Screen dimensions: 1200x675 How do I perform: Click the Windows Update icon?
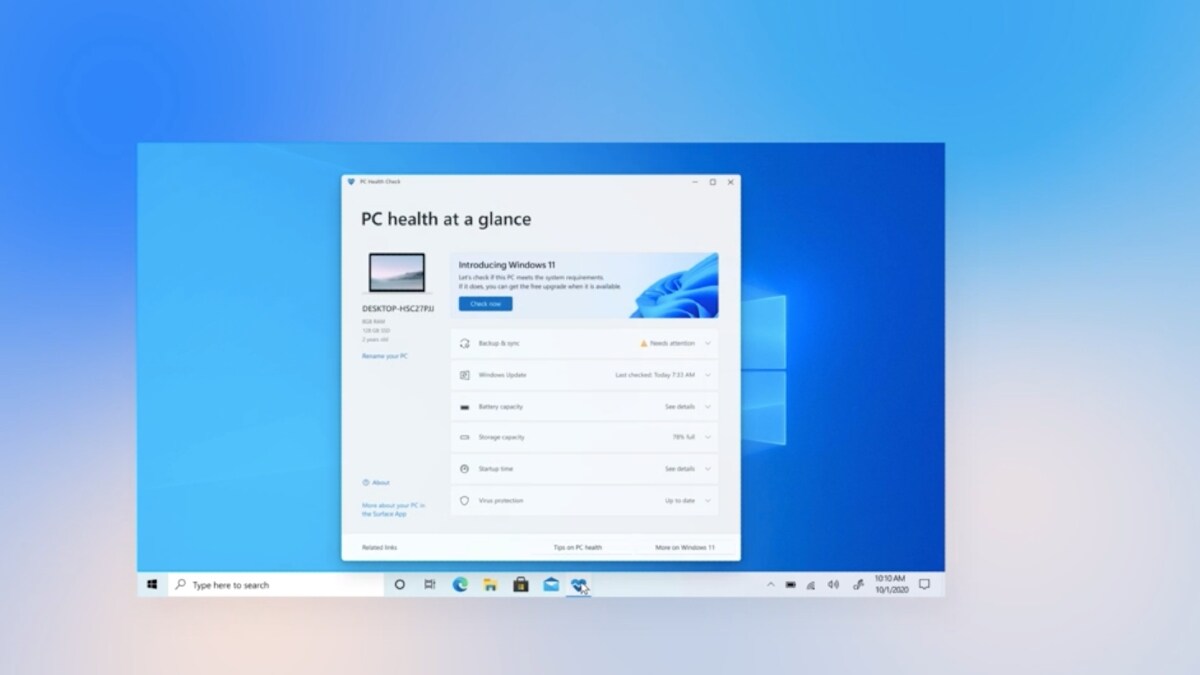tap(463, 375)
